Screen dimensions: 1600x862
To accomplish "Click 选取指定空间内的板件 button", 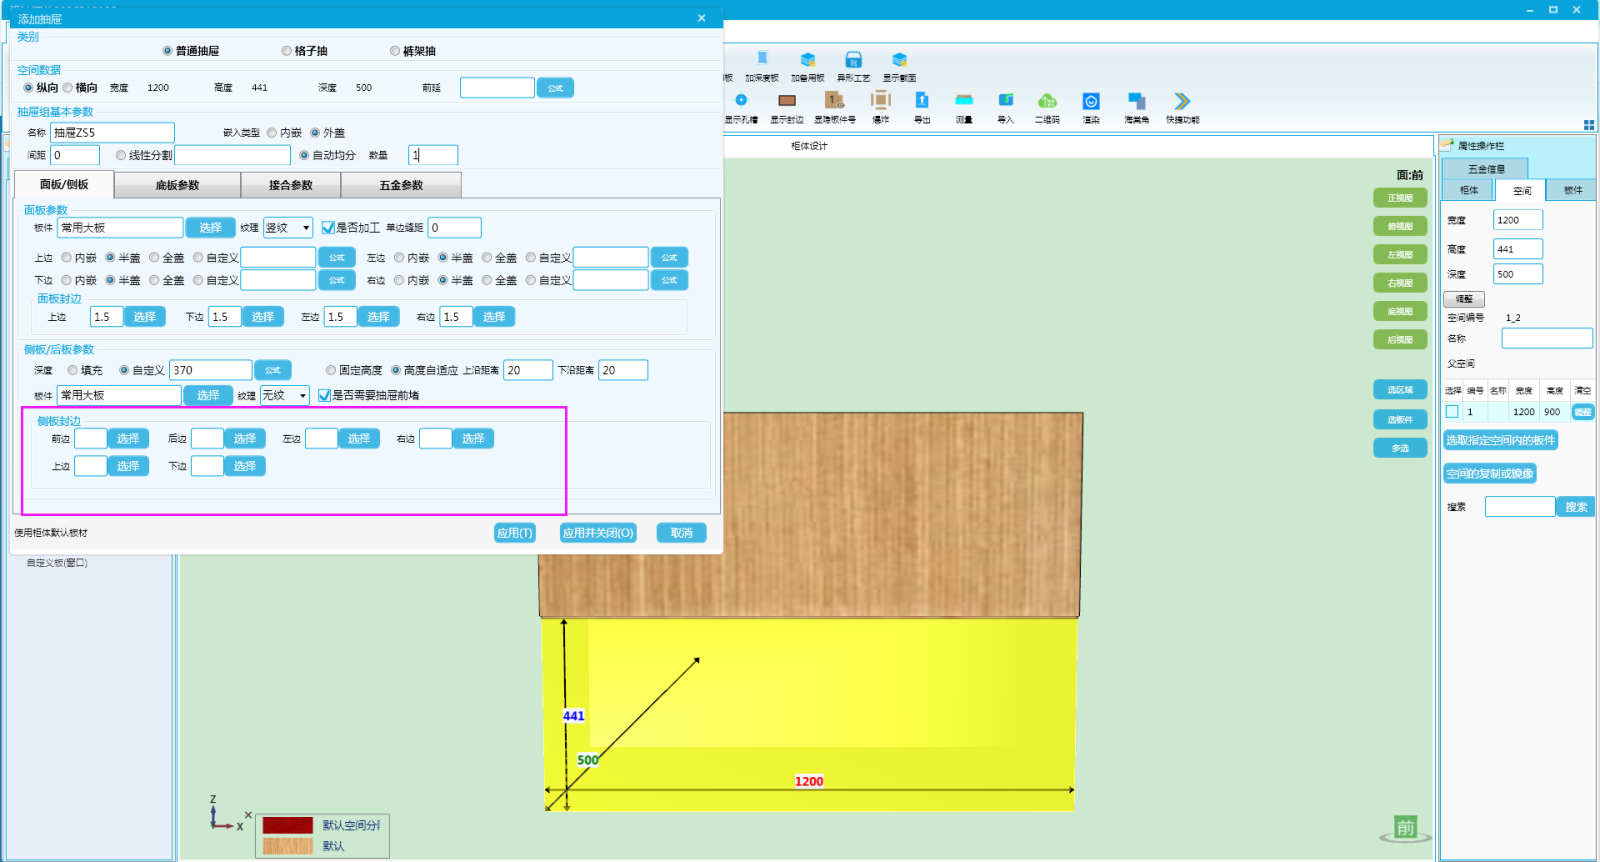I will (x=1501, y=440).
